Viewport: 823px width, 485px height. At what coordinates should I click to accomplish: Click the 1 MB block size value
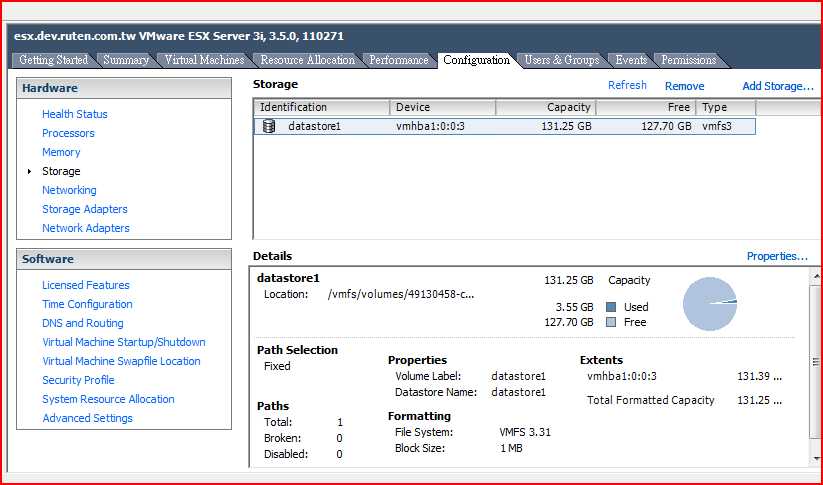point(511,448)
